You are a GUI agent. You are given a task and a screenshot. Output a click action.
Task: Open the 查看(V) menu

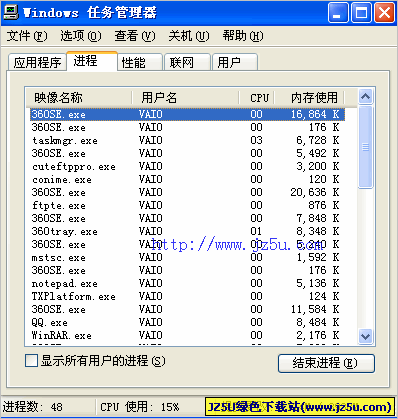pyautogui.click(x=135, y=36)
